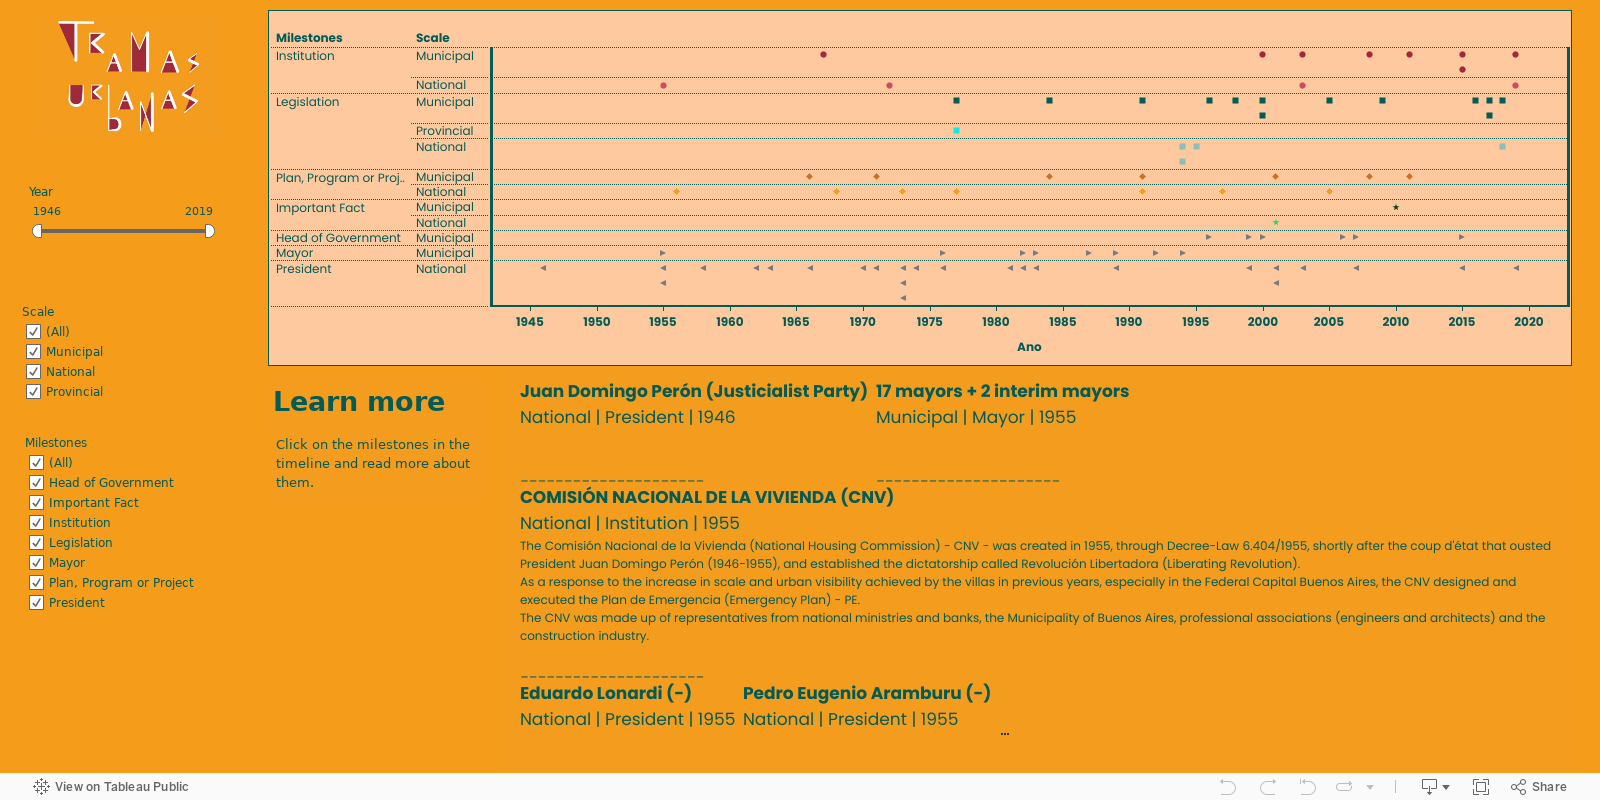
Task: Uncheck the Plan, Program or Project checkbox
Action: (x=36, y=582)
